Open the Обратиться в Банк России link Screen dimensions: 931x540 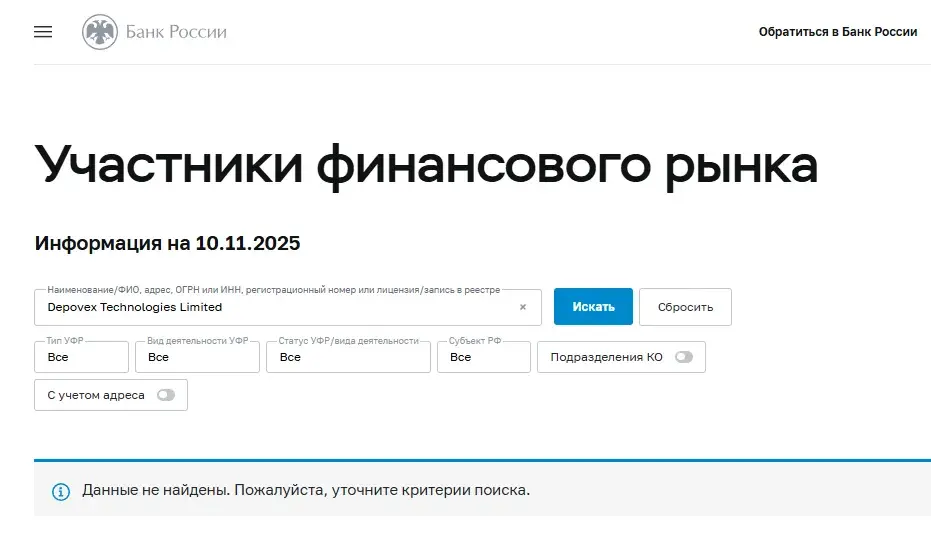838,32
